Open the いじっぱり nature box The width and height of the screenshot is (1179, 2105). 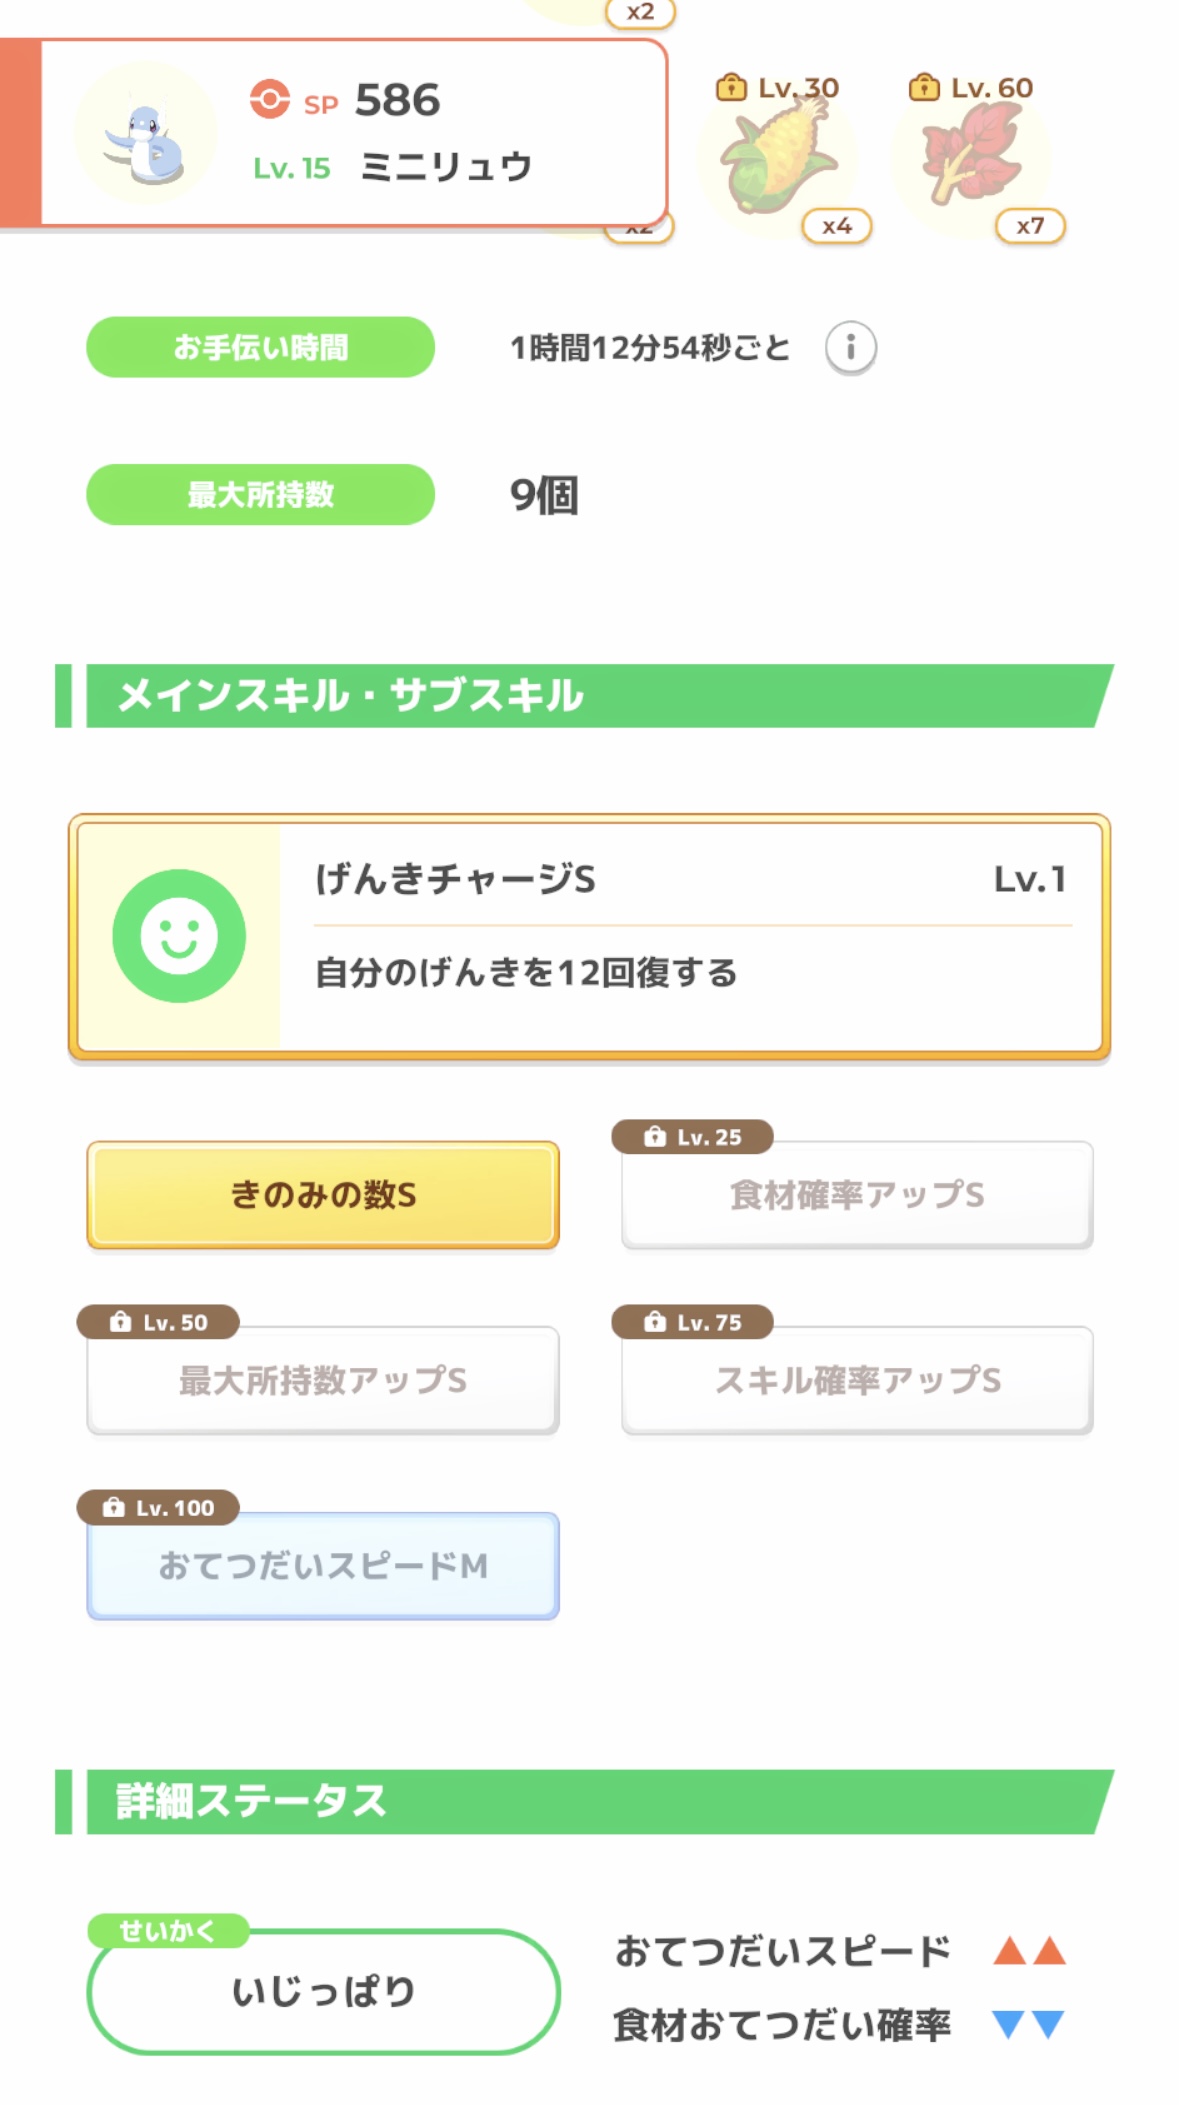pos(323,1992)
